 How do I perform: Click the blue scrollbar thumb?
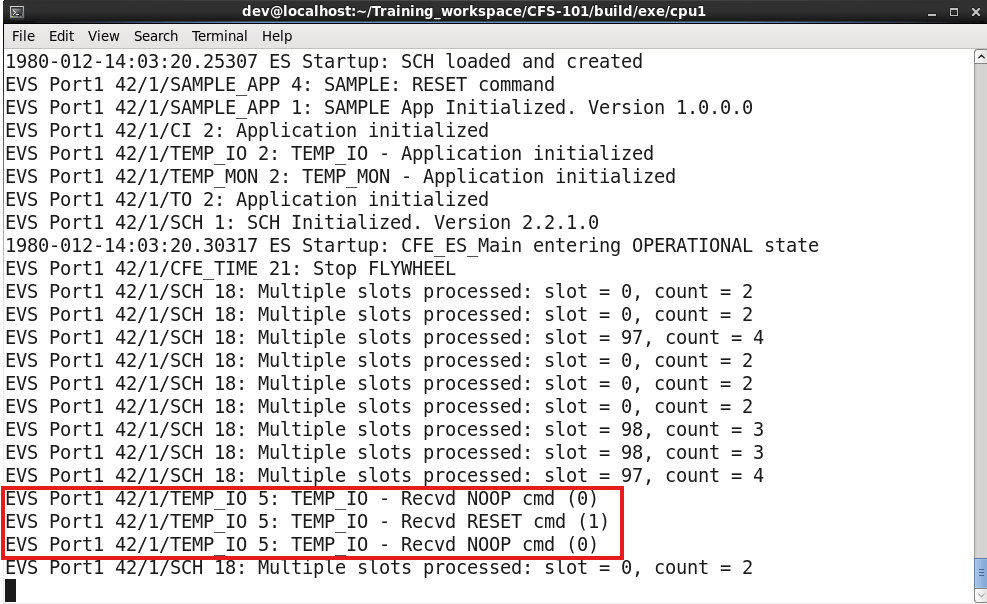click(x=979, y=572)
